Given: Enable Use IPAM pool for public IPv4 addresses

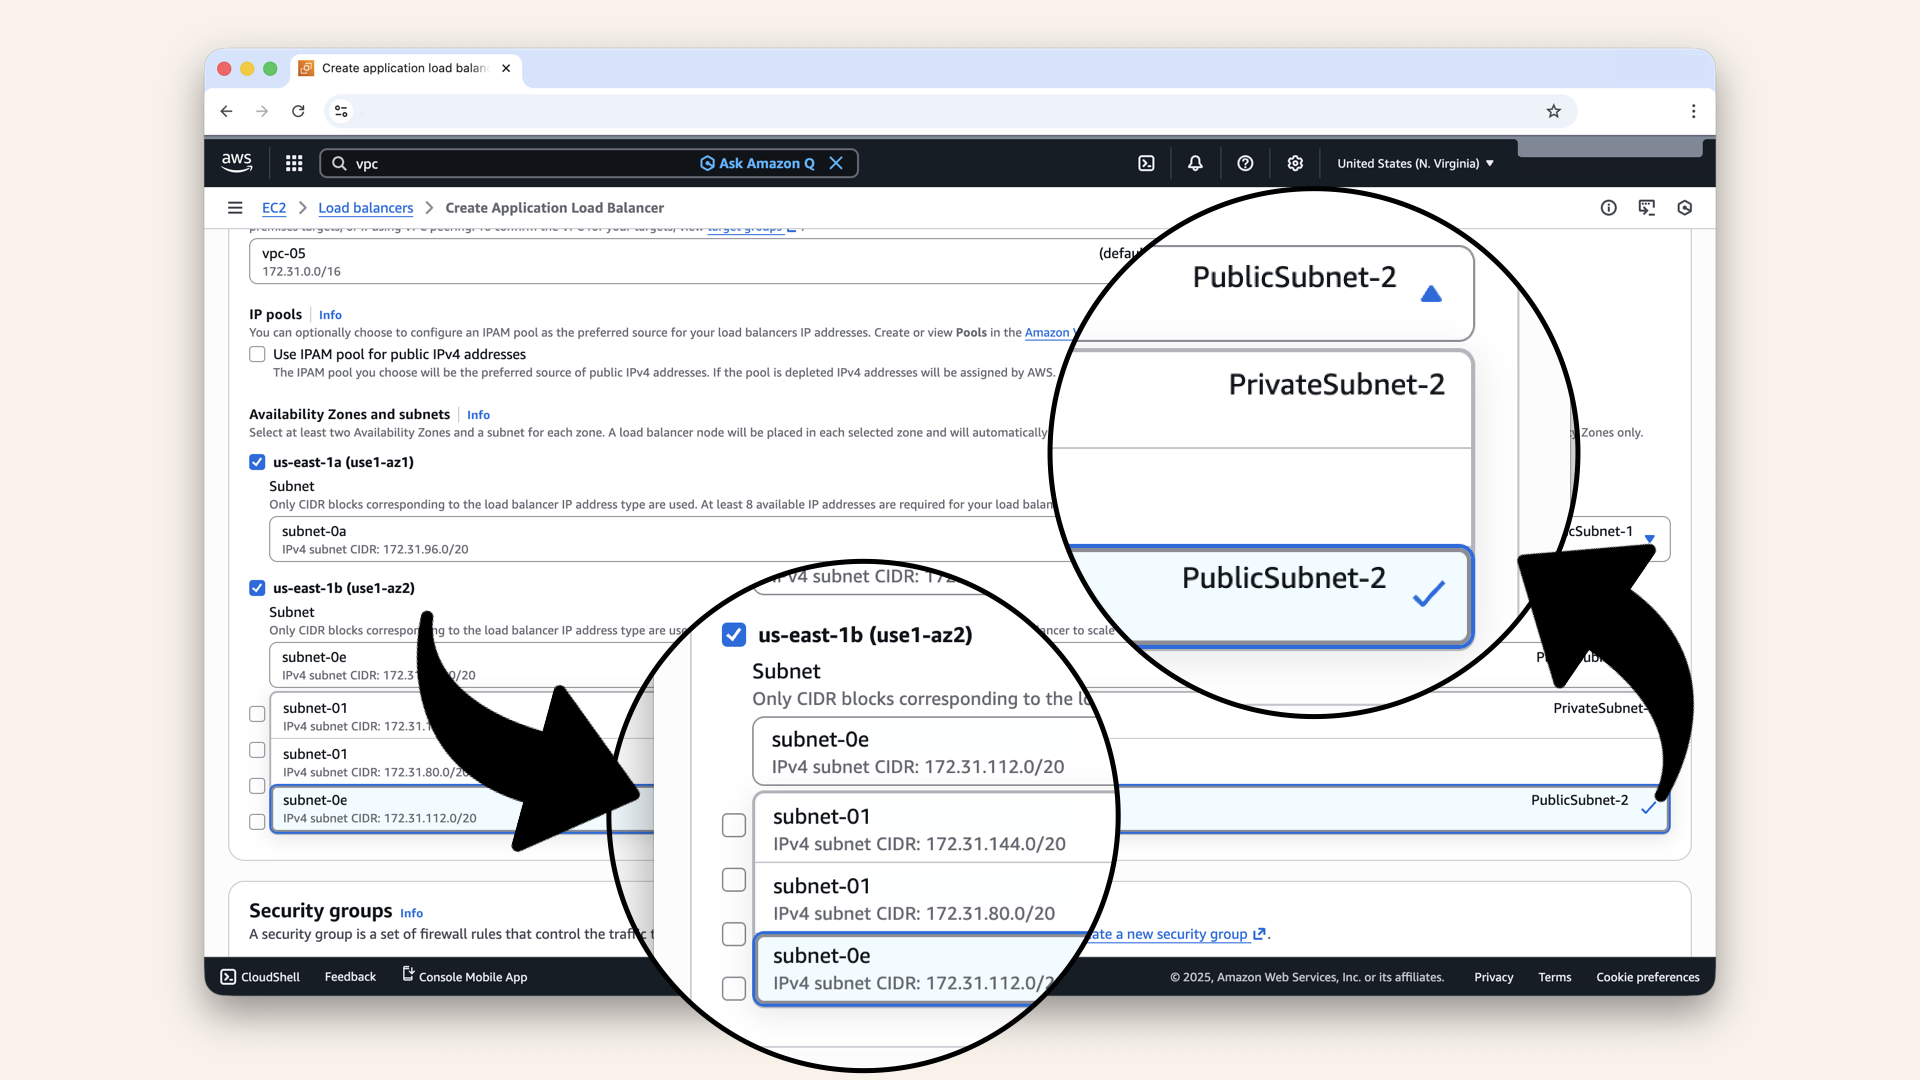Looking at the screenshot, I should (x=257, y=354).
